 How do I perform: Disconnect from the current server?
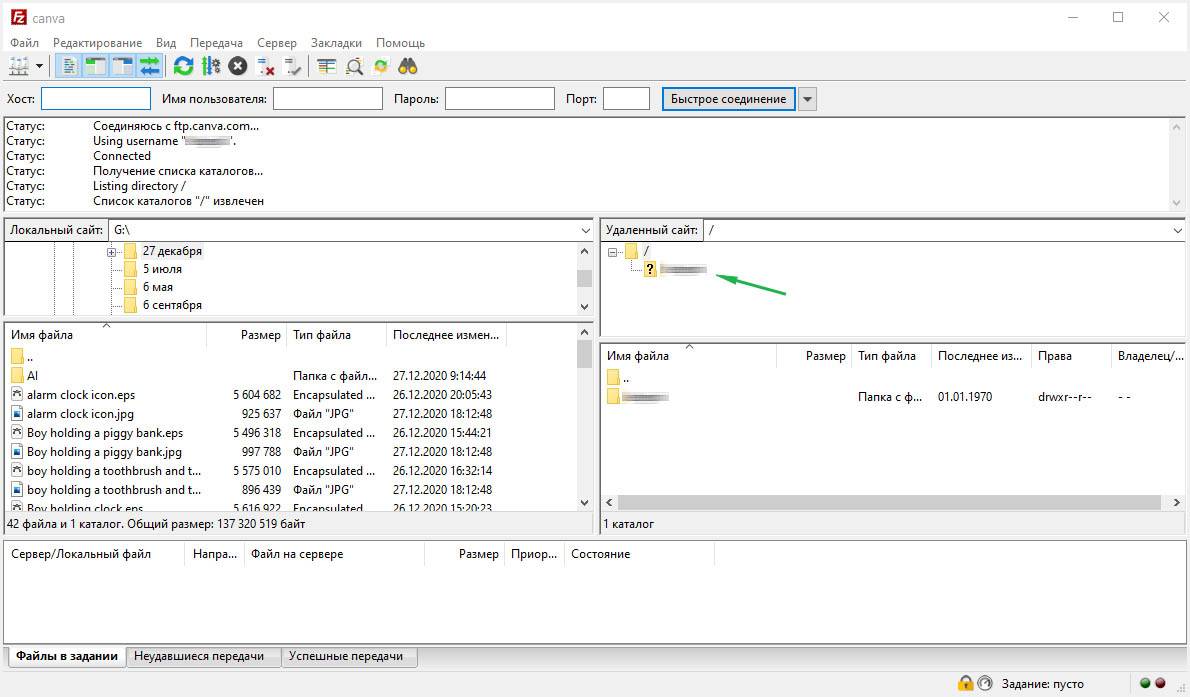266,67
